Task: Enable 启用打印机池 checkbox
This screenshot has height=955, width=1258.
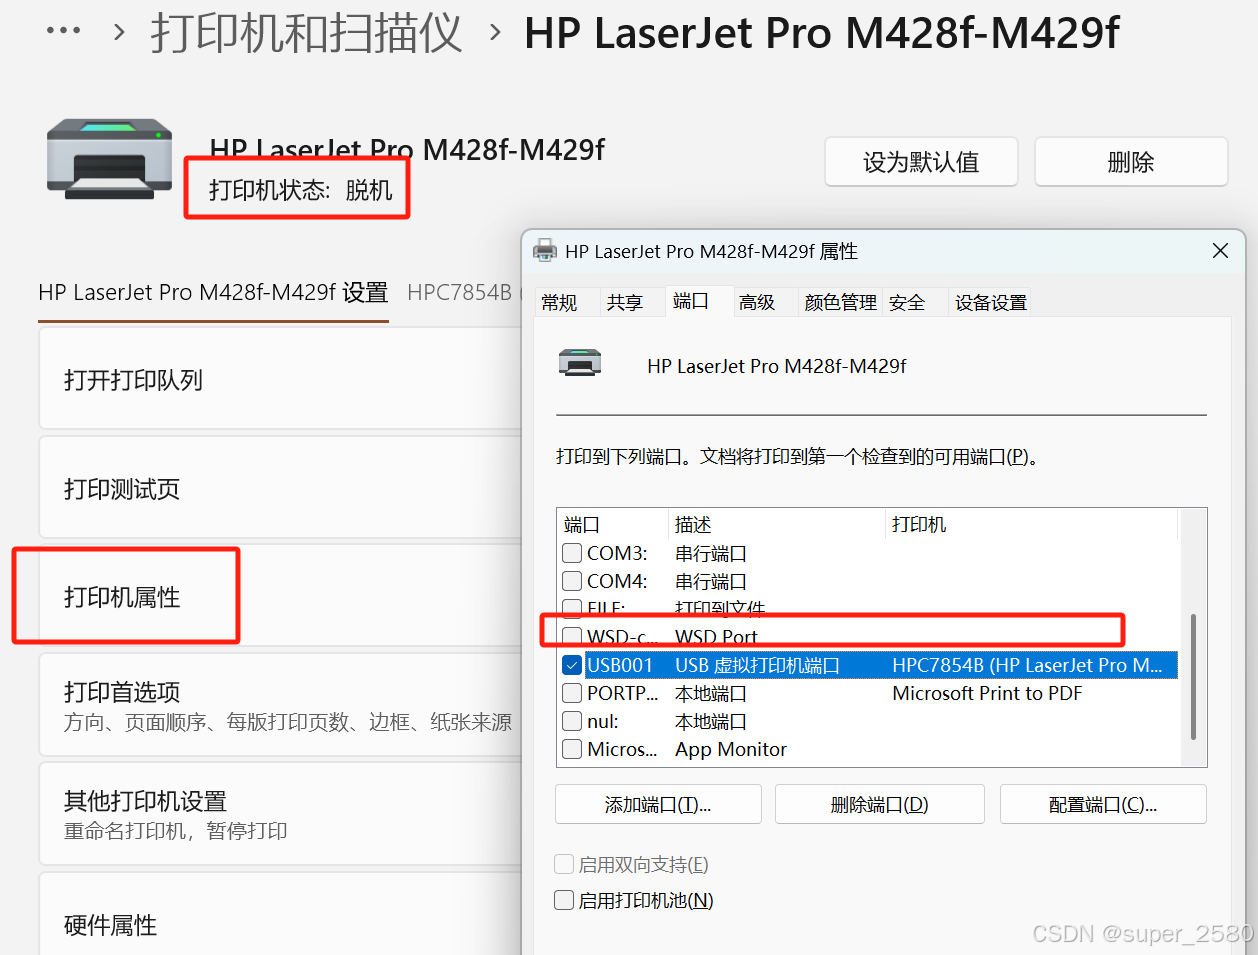Action: (564, 900)
